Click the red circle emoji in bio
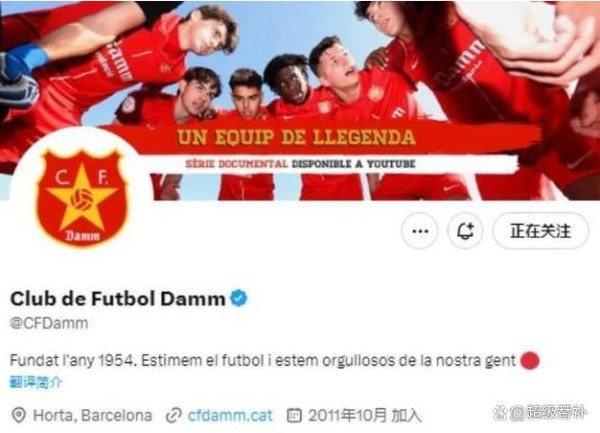 click(530, 360)
